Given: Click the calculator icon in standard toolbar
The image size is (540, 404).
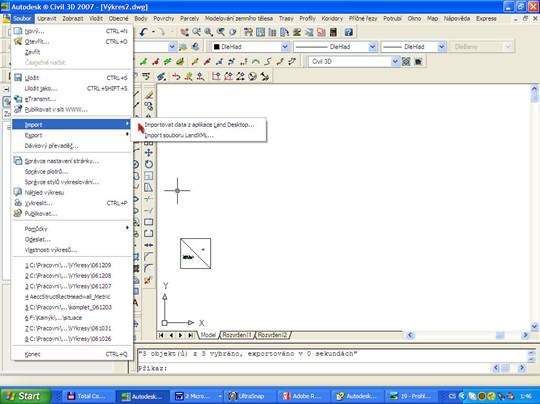Looking at the screenshot, I should pos(333,32).
